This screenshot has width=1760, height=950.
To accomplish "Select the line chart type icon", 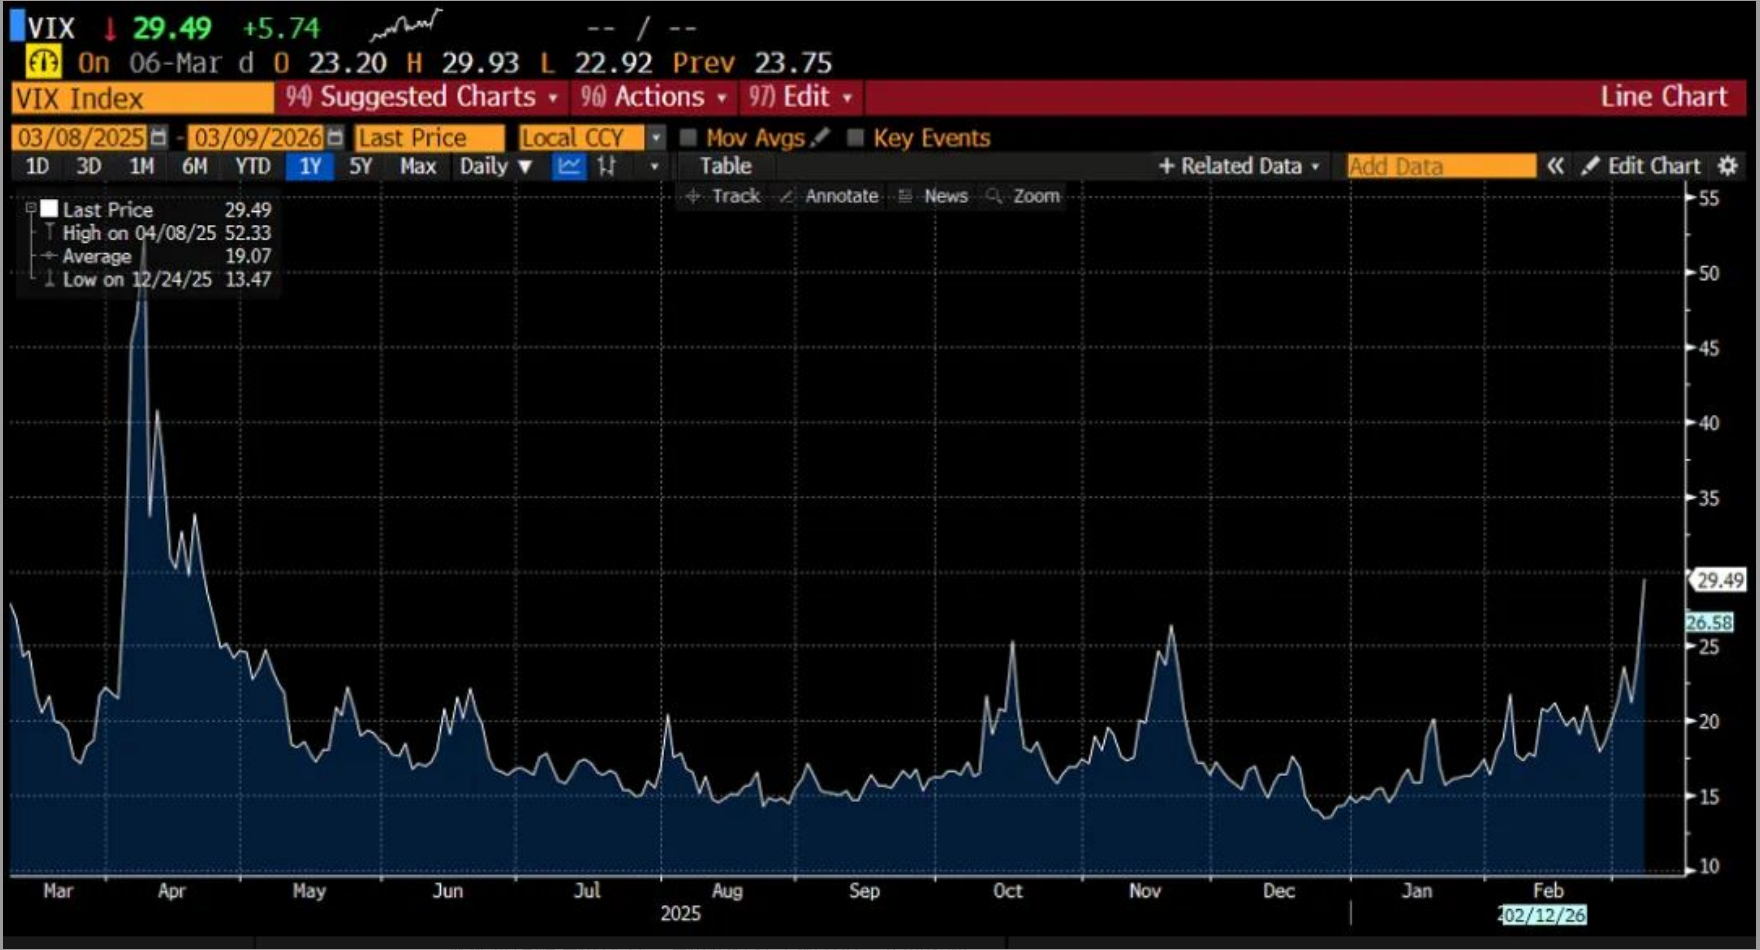I will [569, 166].
